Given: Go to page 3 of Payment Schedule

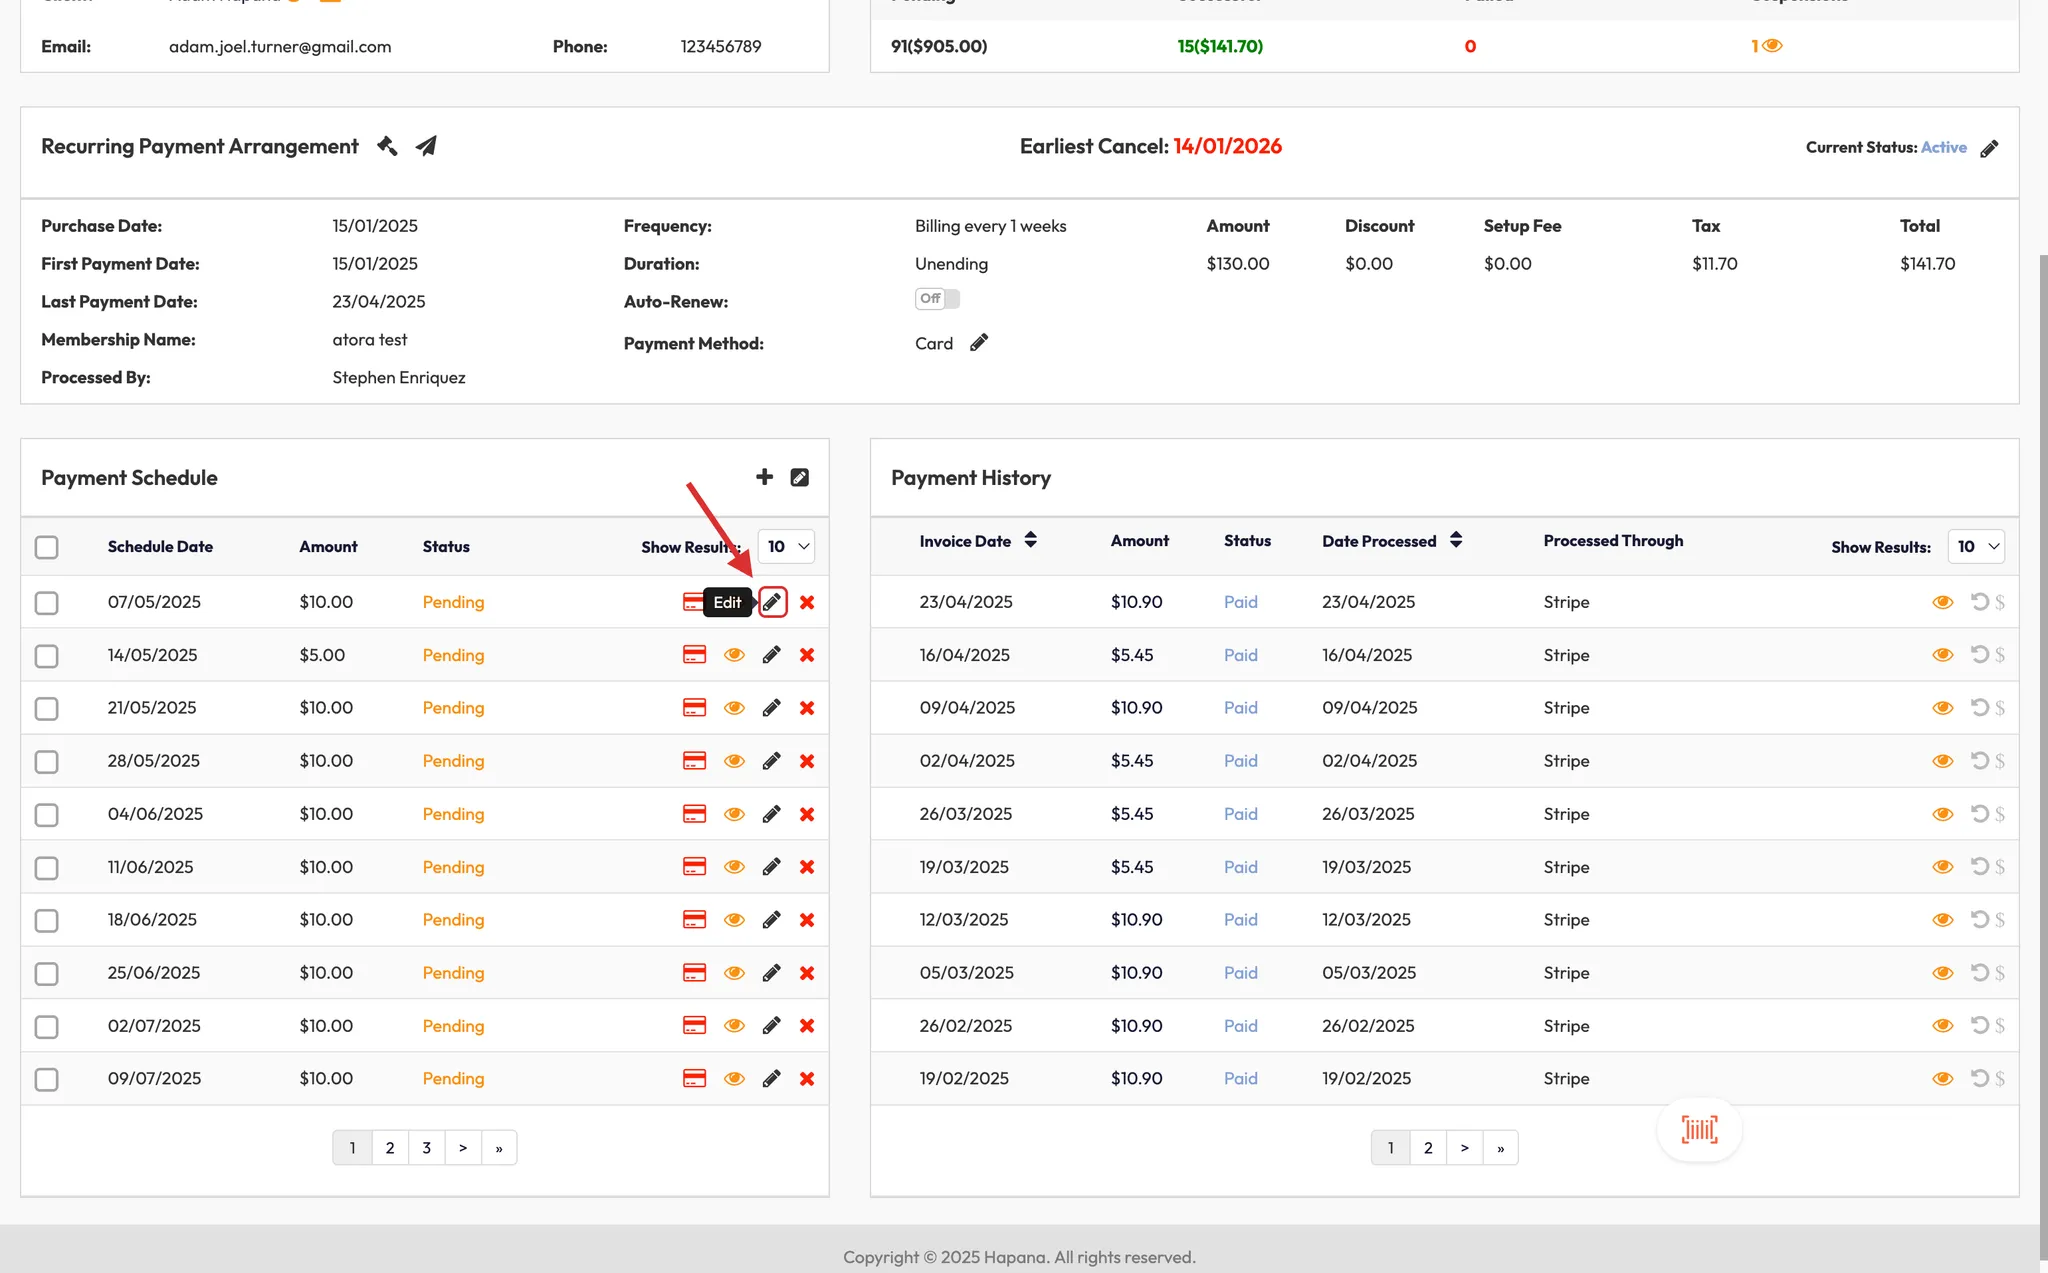Looking at the screenshot, I should (426, 1148).
